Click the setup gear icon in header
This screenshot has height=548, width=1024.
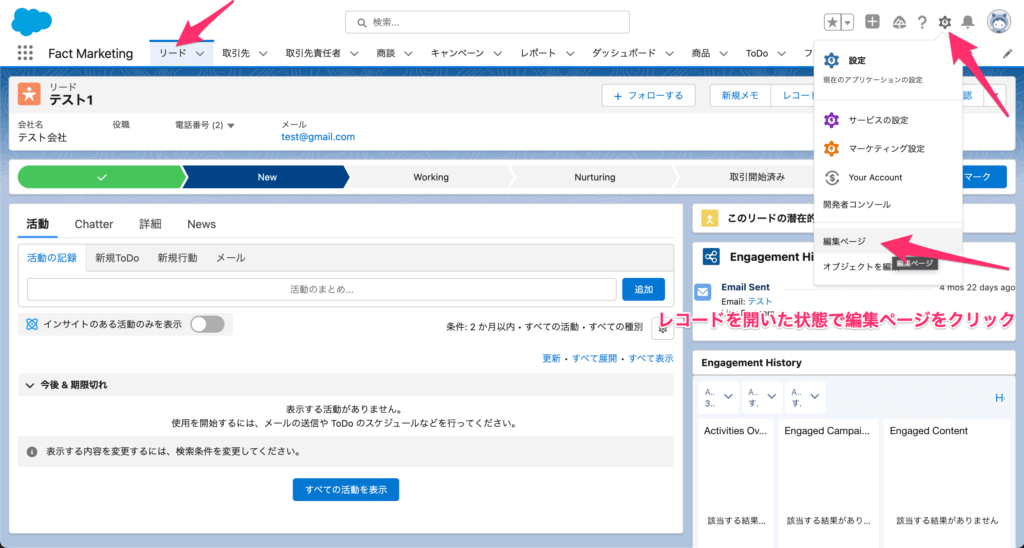(x=945, y=22)
